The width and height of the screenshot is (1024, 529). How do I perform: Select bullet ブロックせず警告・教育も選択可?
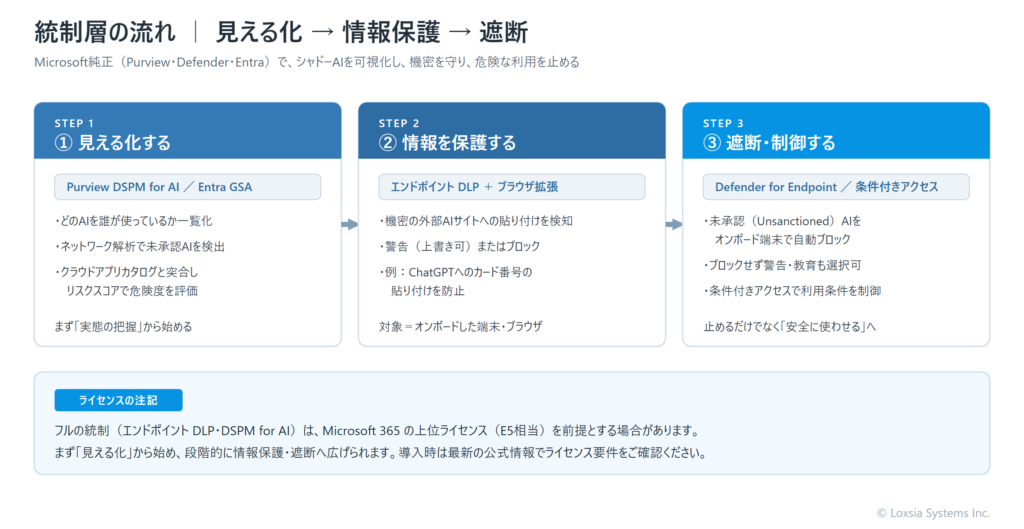coord(782,265)
